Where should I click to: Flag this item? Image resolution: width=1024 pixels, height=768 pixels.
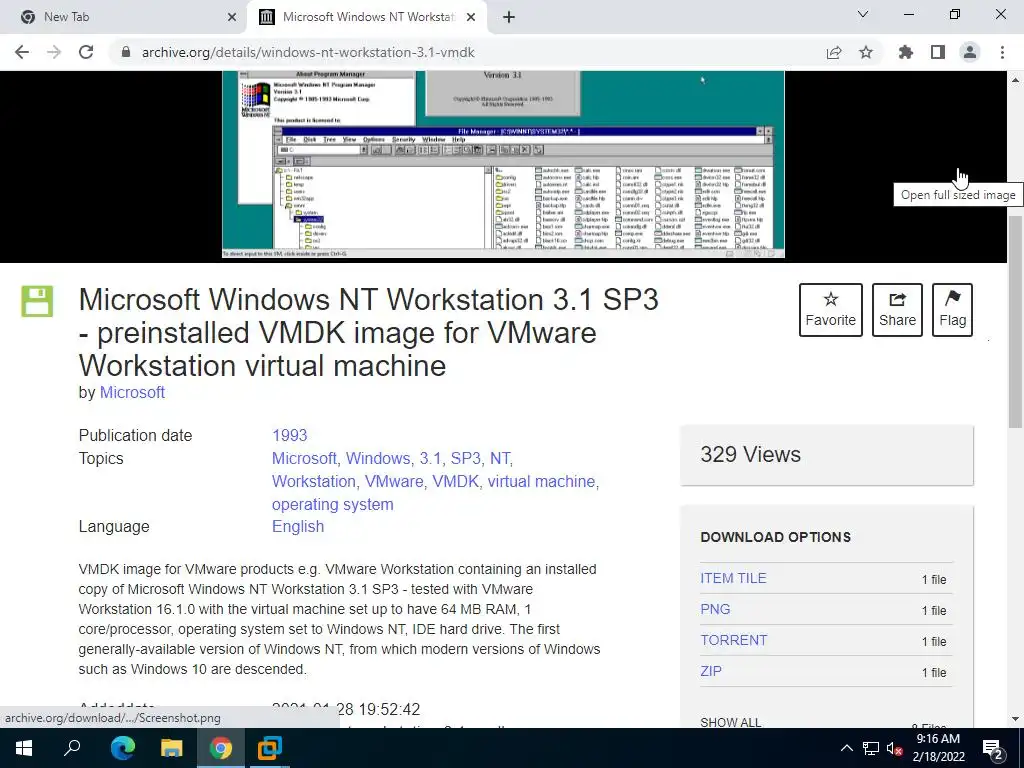coord(952,310)
